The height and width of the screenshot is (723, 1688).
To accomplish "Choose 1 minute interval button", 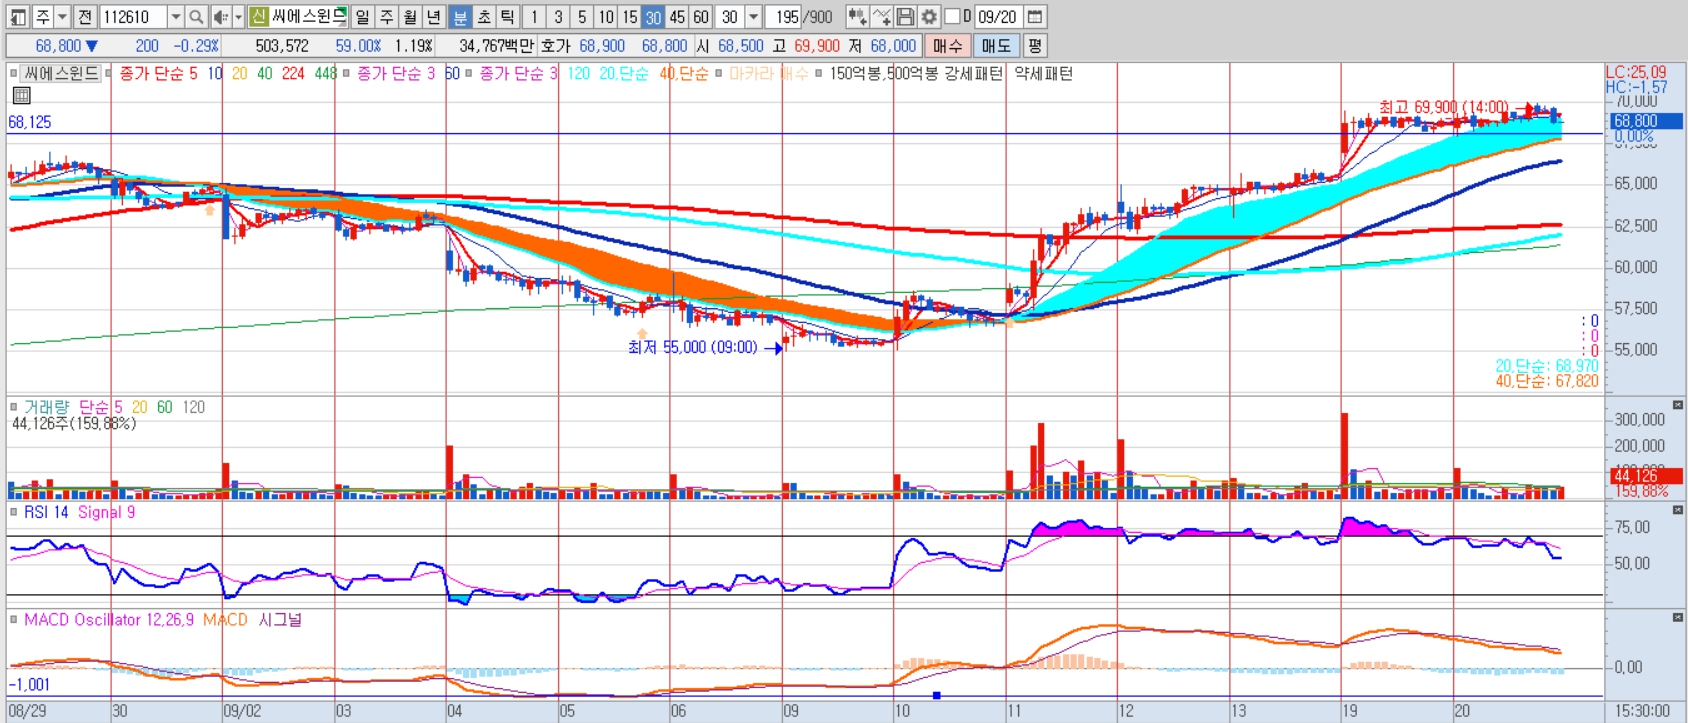I will [x=534, y=17].
